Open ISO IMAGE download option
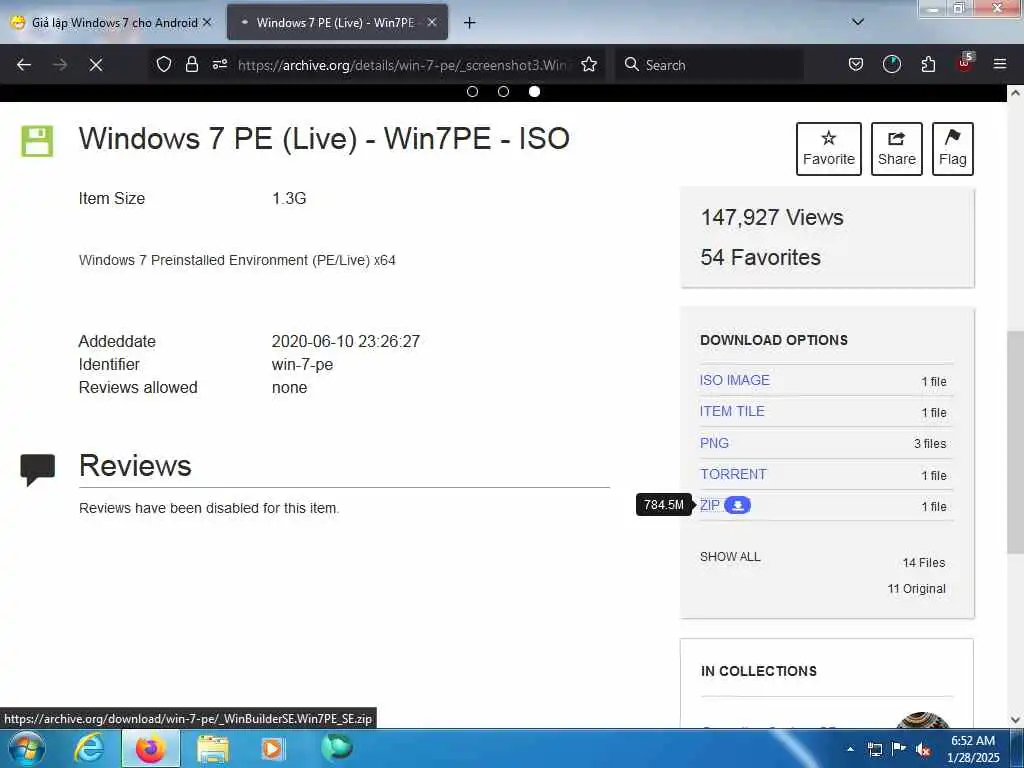Screen dimensions: 1024x768 (x=735, y=380)
